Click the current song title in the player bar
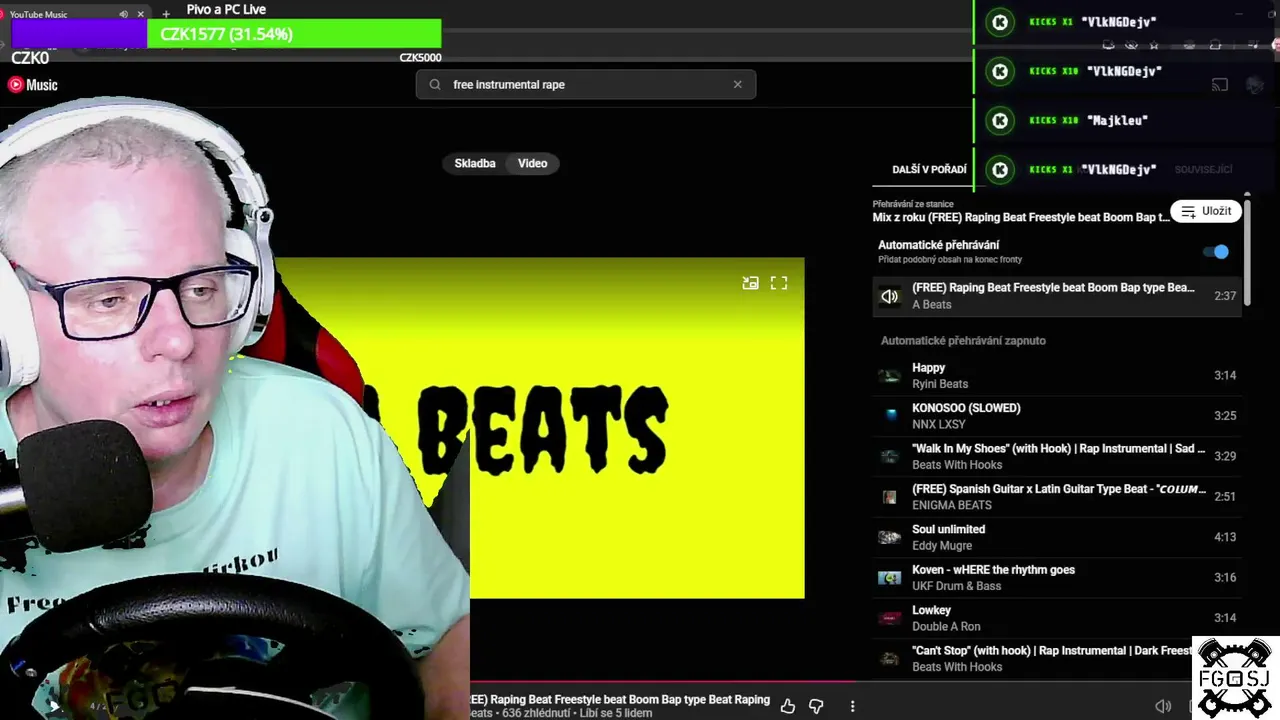The width and height of the screenshot is (1280, 720). pos(620,700)
